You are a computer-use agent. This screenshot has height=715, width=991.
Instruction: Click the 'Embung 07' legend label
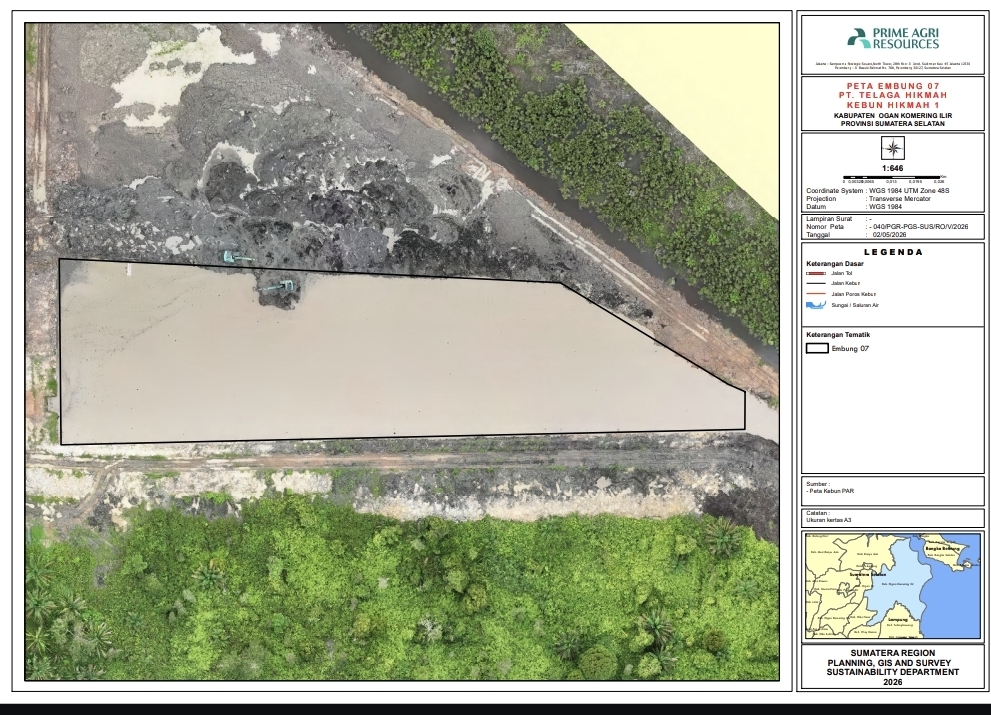coord(850,349)
